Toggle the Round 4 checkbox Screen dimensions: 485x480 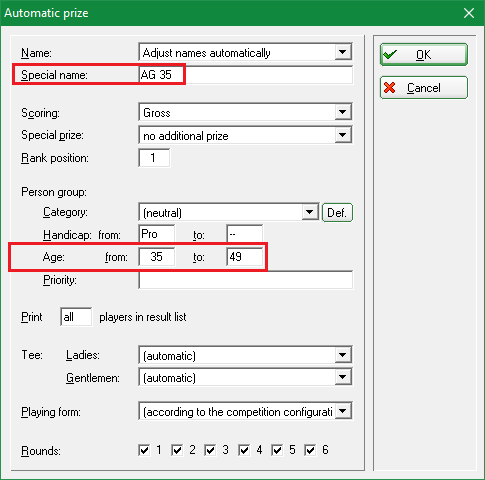(x=244, y=450)
